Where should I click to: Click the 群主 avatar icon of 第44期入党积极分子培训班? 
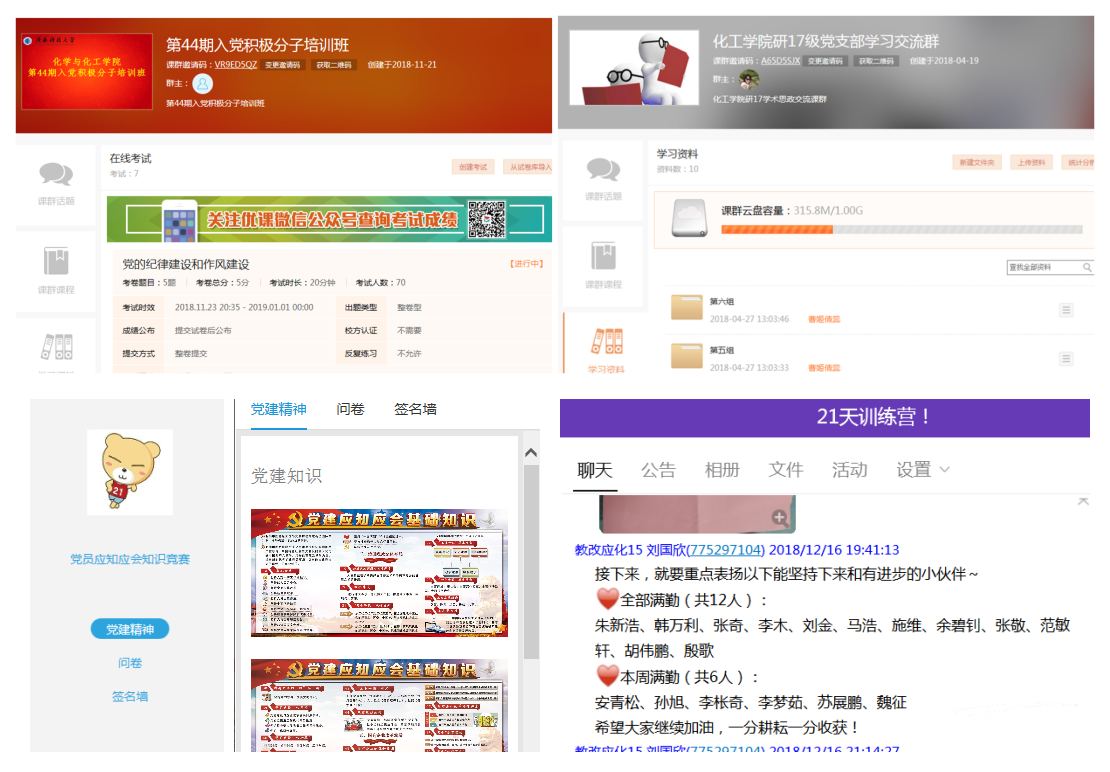point(203,84)
